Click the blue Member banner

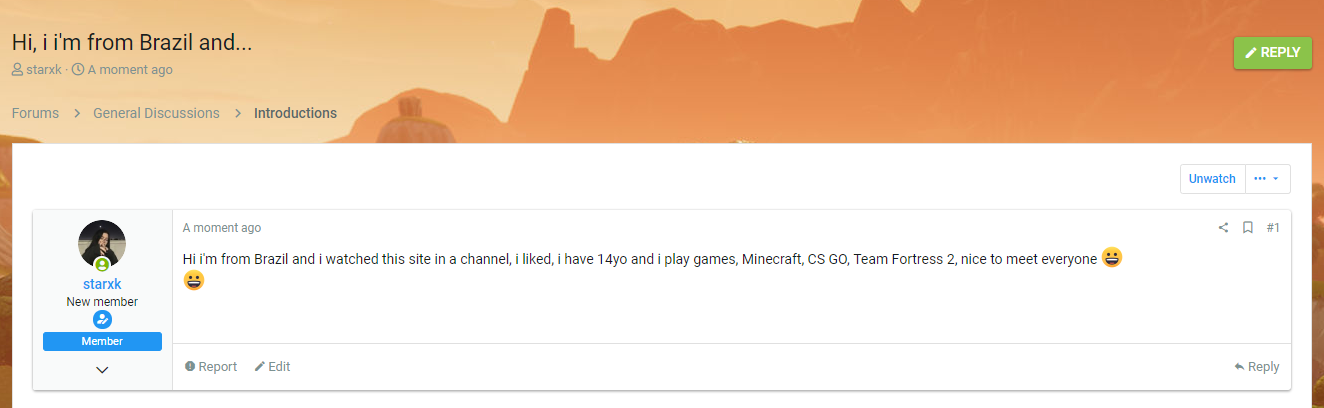tap(102, 342)
